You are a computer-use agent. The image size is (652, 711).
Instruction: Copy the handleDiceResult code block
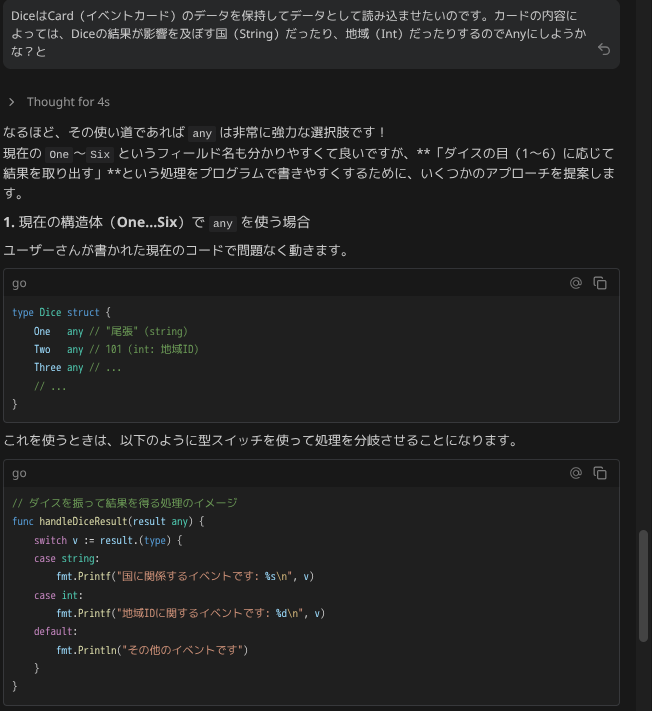[600, 473]
